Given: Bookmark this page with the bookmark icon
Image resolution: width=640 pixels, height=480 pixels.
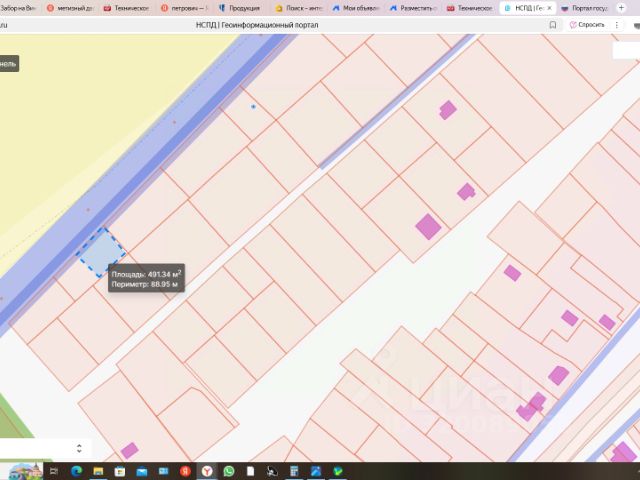Looking at the screenshot, I should (x=553, y=25).
